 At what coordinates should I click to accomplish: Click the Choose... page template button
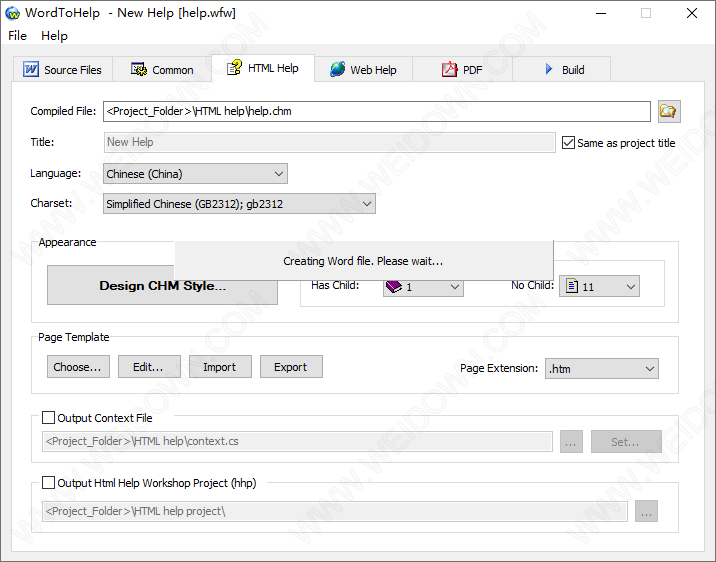[x=78, y=367]
